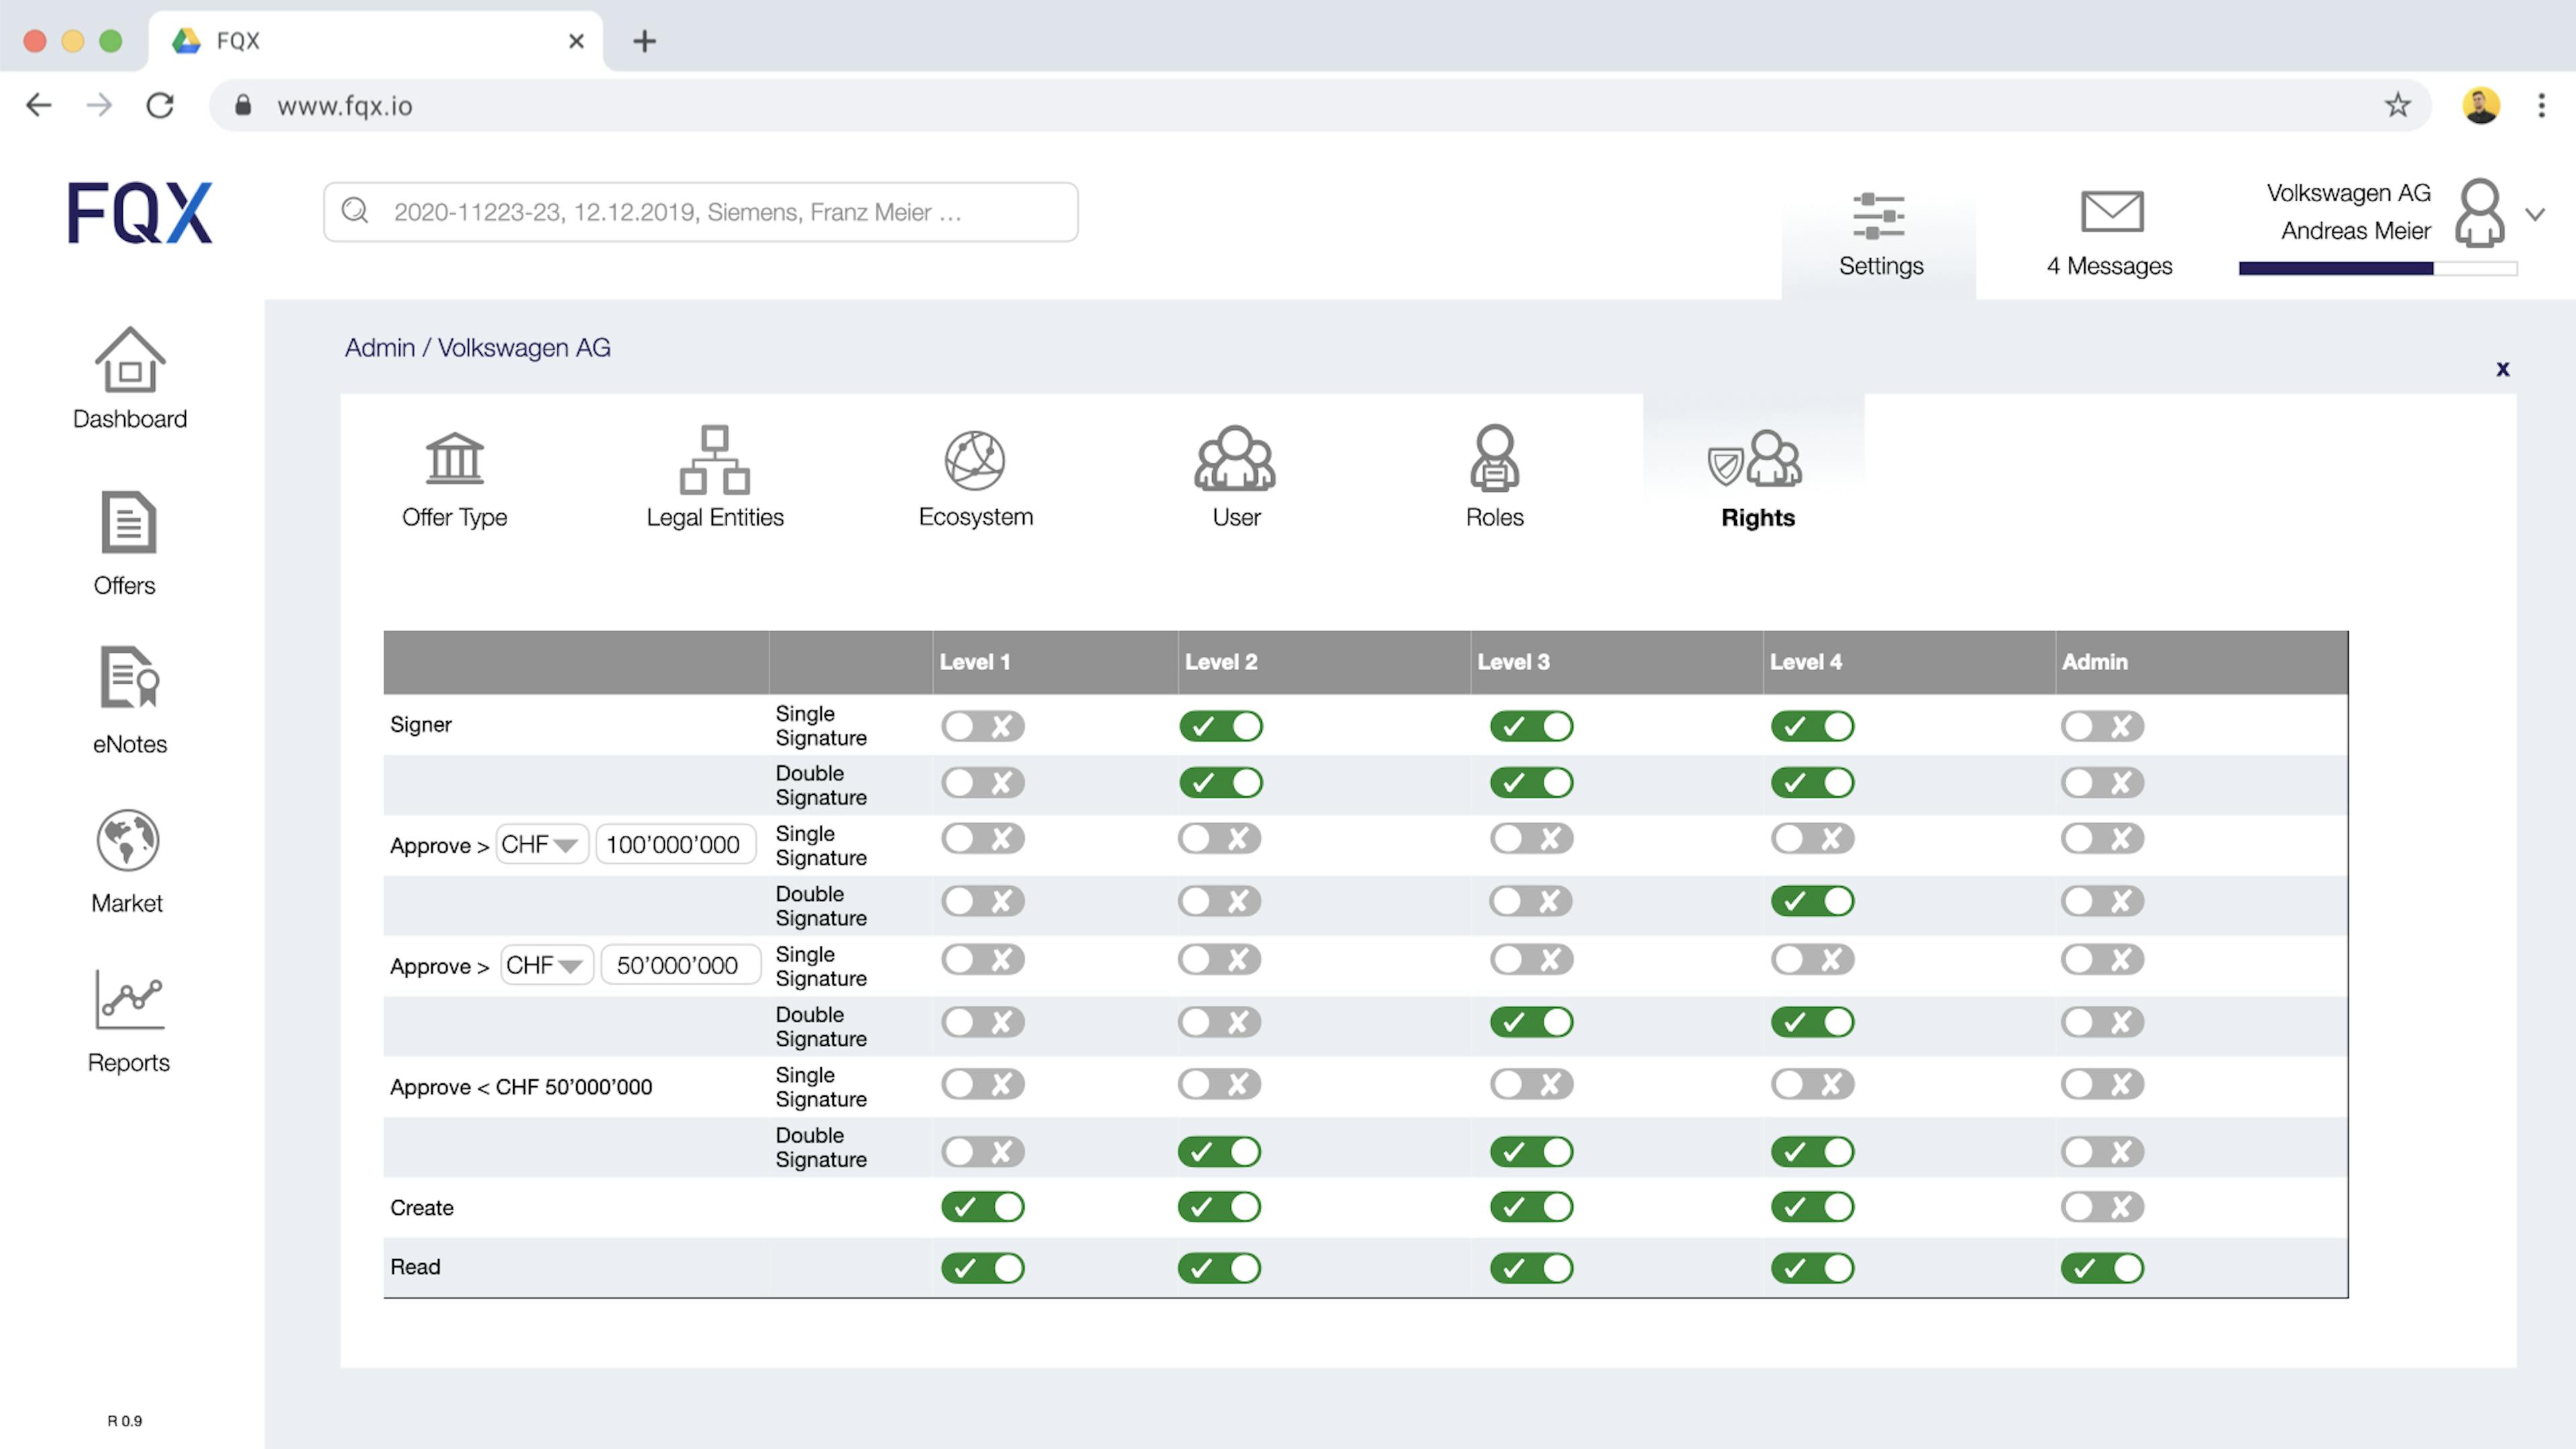2576x1449 pixels.
Task: Click the Admin / Volkswagen AG breadcrumb
Action: pyautogui.click(x=477, y=347)
